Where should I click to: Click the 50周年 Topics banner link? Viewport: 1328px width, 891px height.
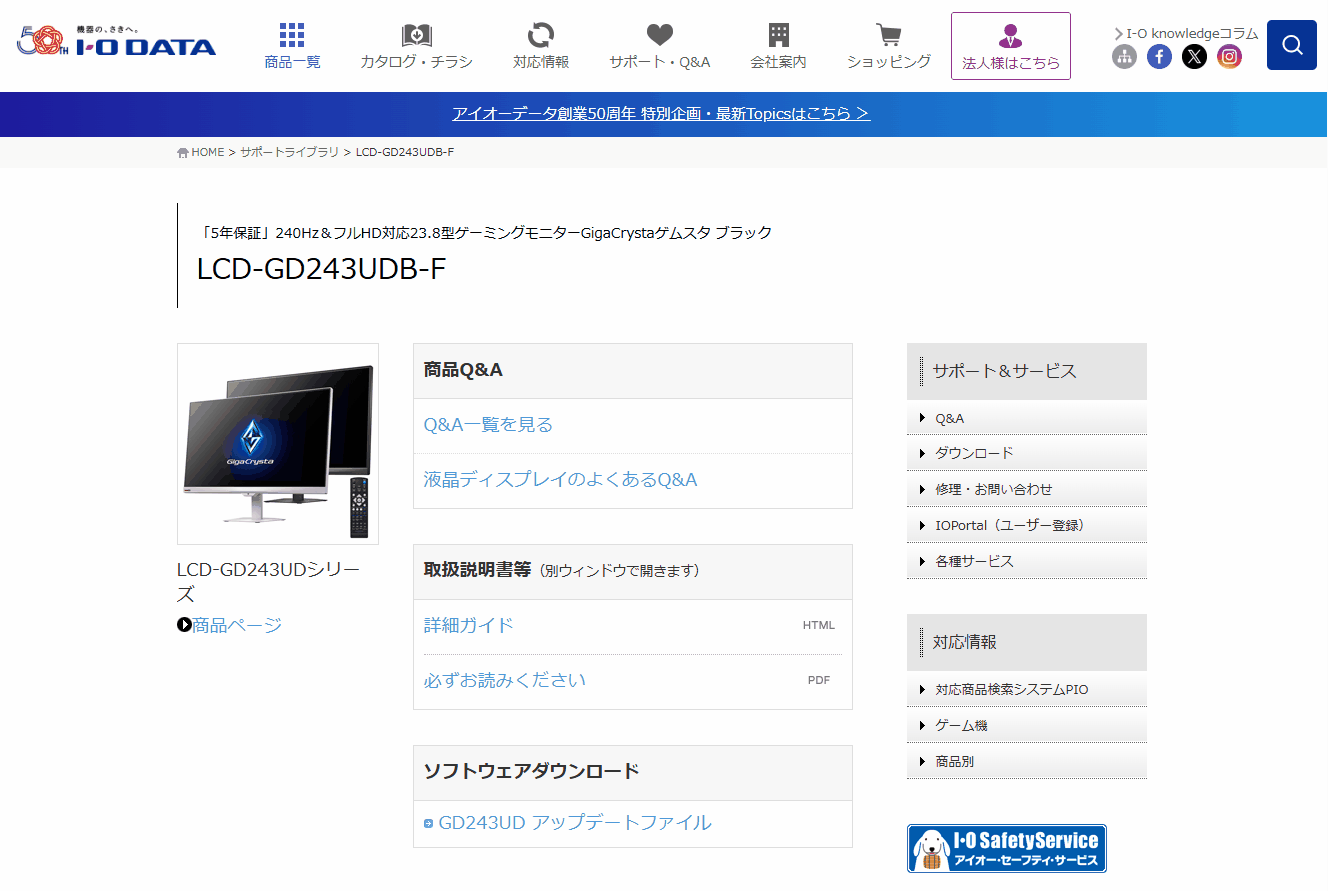(661, 114)
